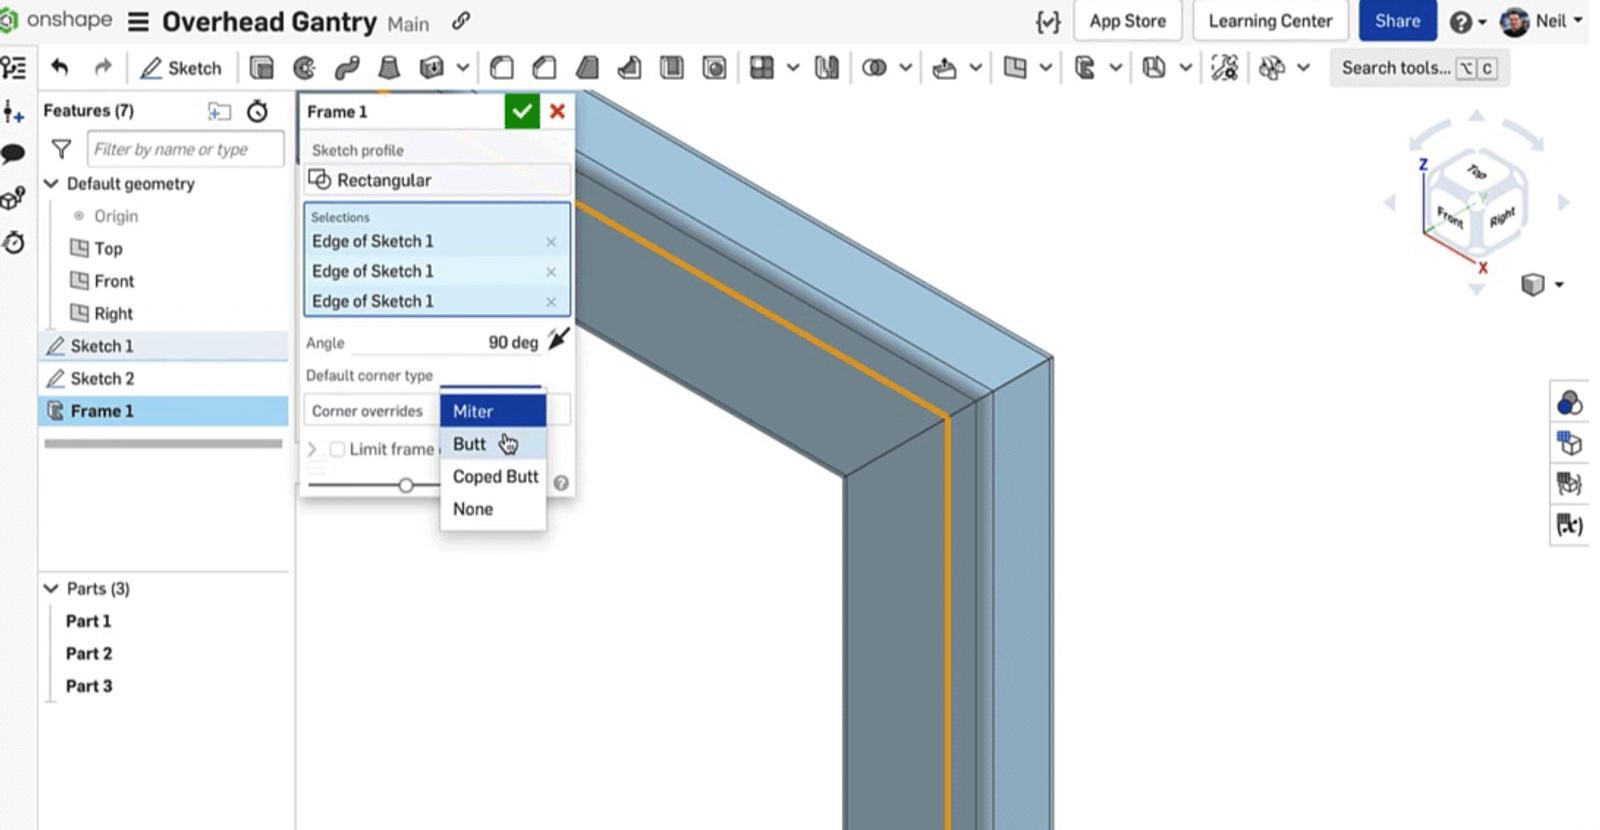Enable the Limit frame checkbox

point(337,449)
